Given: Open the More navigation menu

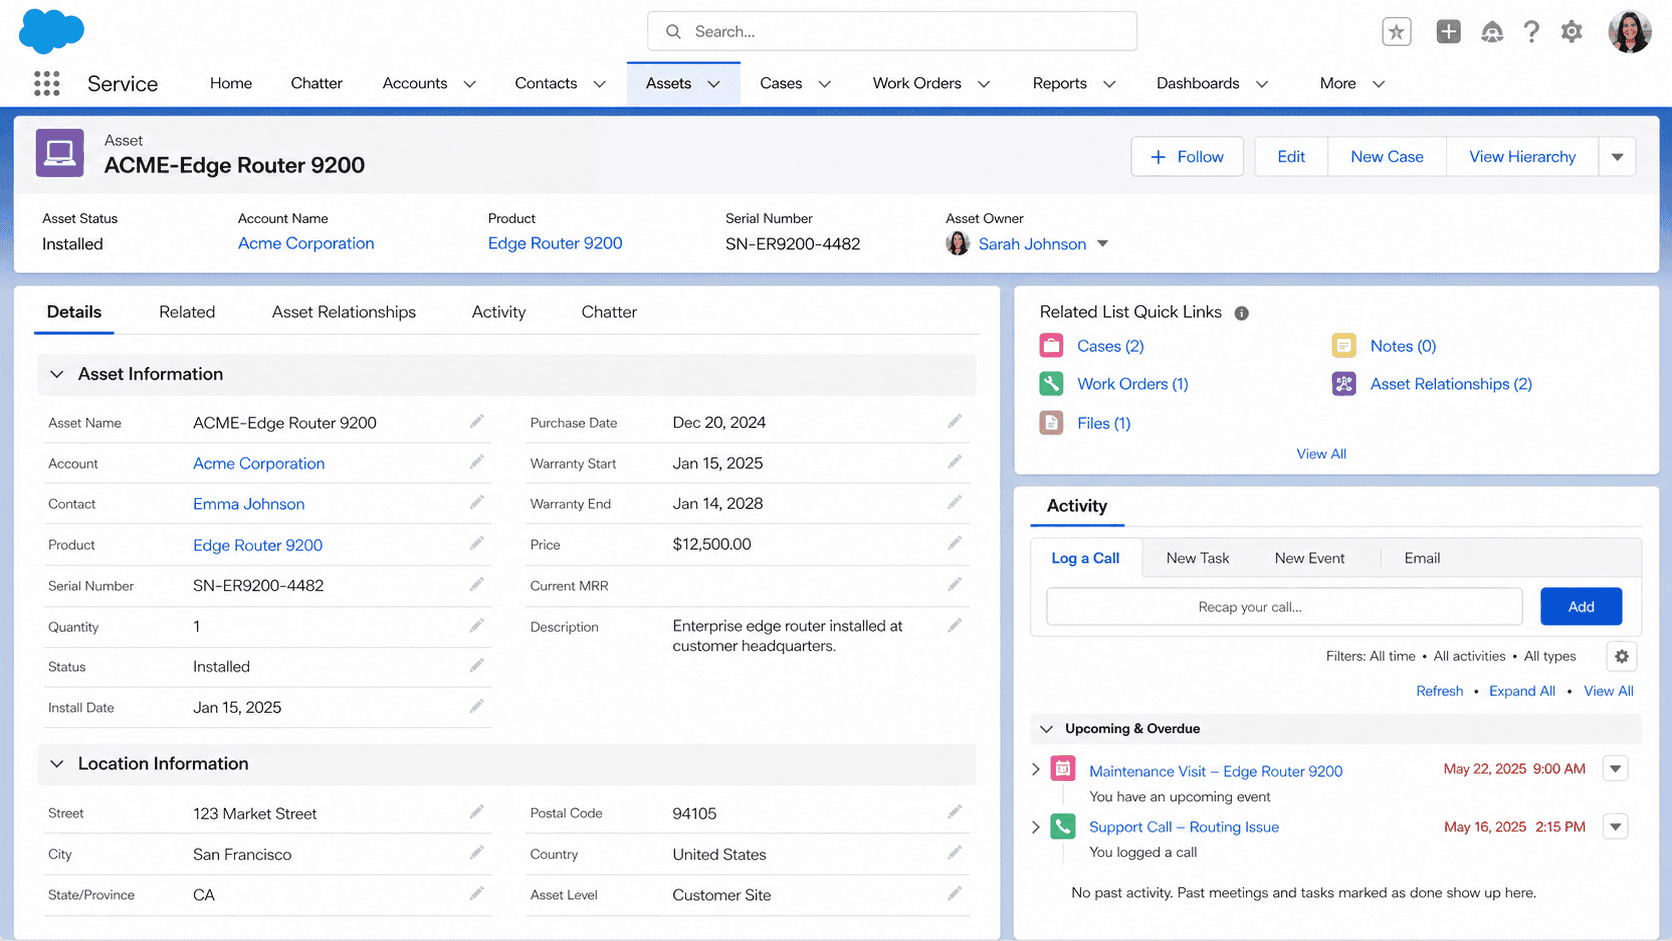Looking at the screenshot, I should click(x=1352, y=84).
